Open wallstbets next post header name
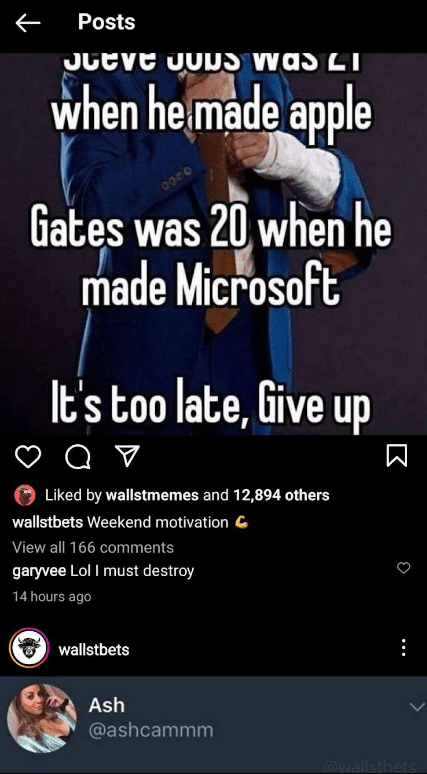This screenshot has width=427, height=774. (x=94, y=650)
